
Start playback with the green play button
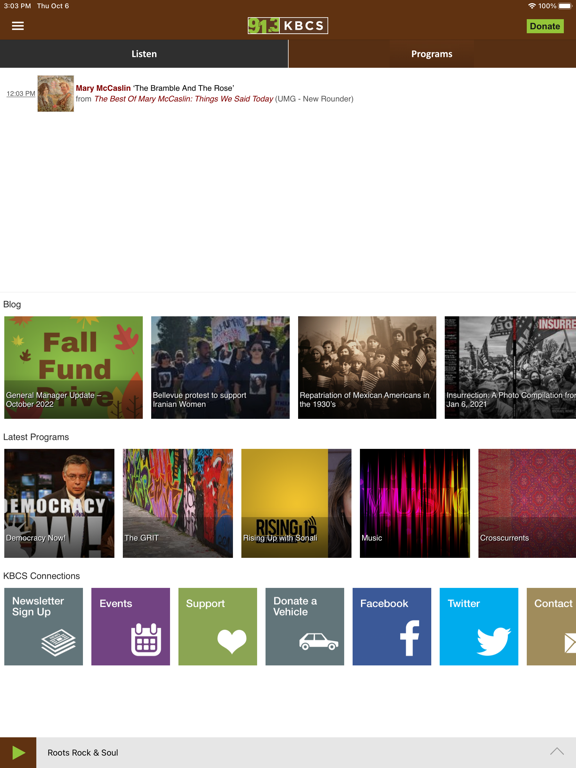coord(18,752)
